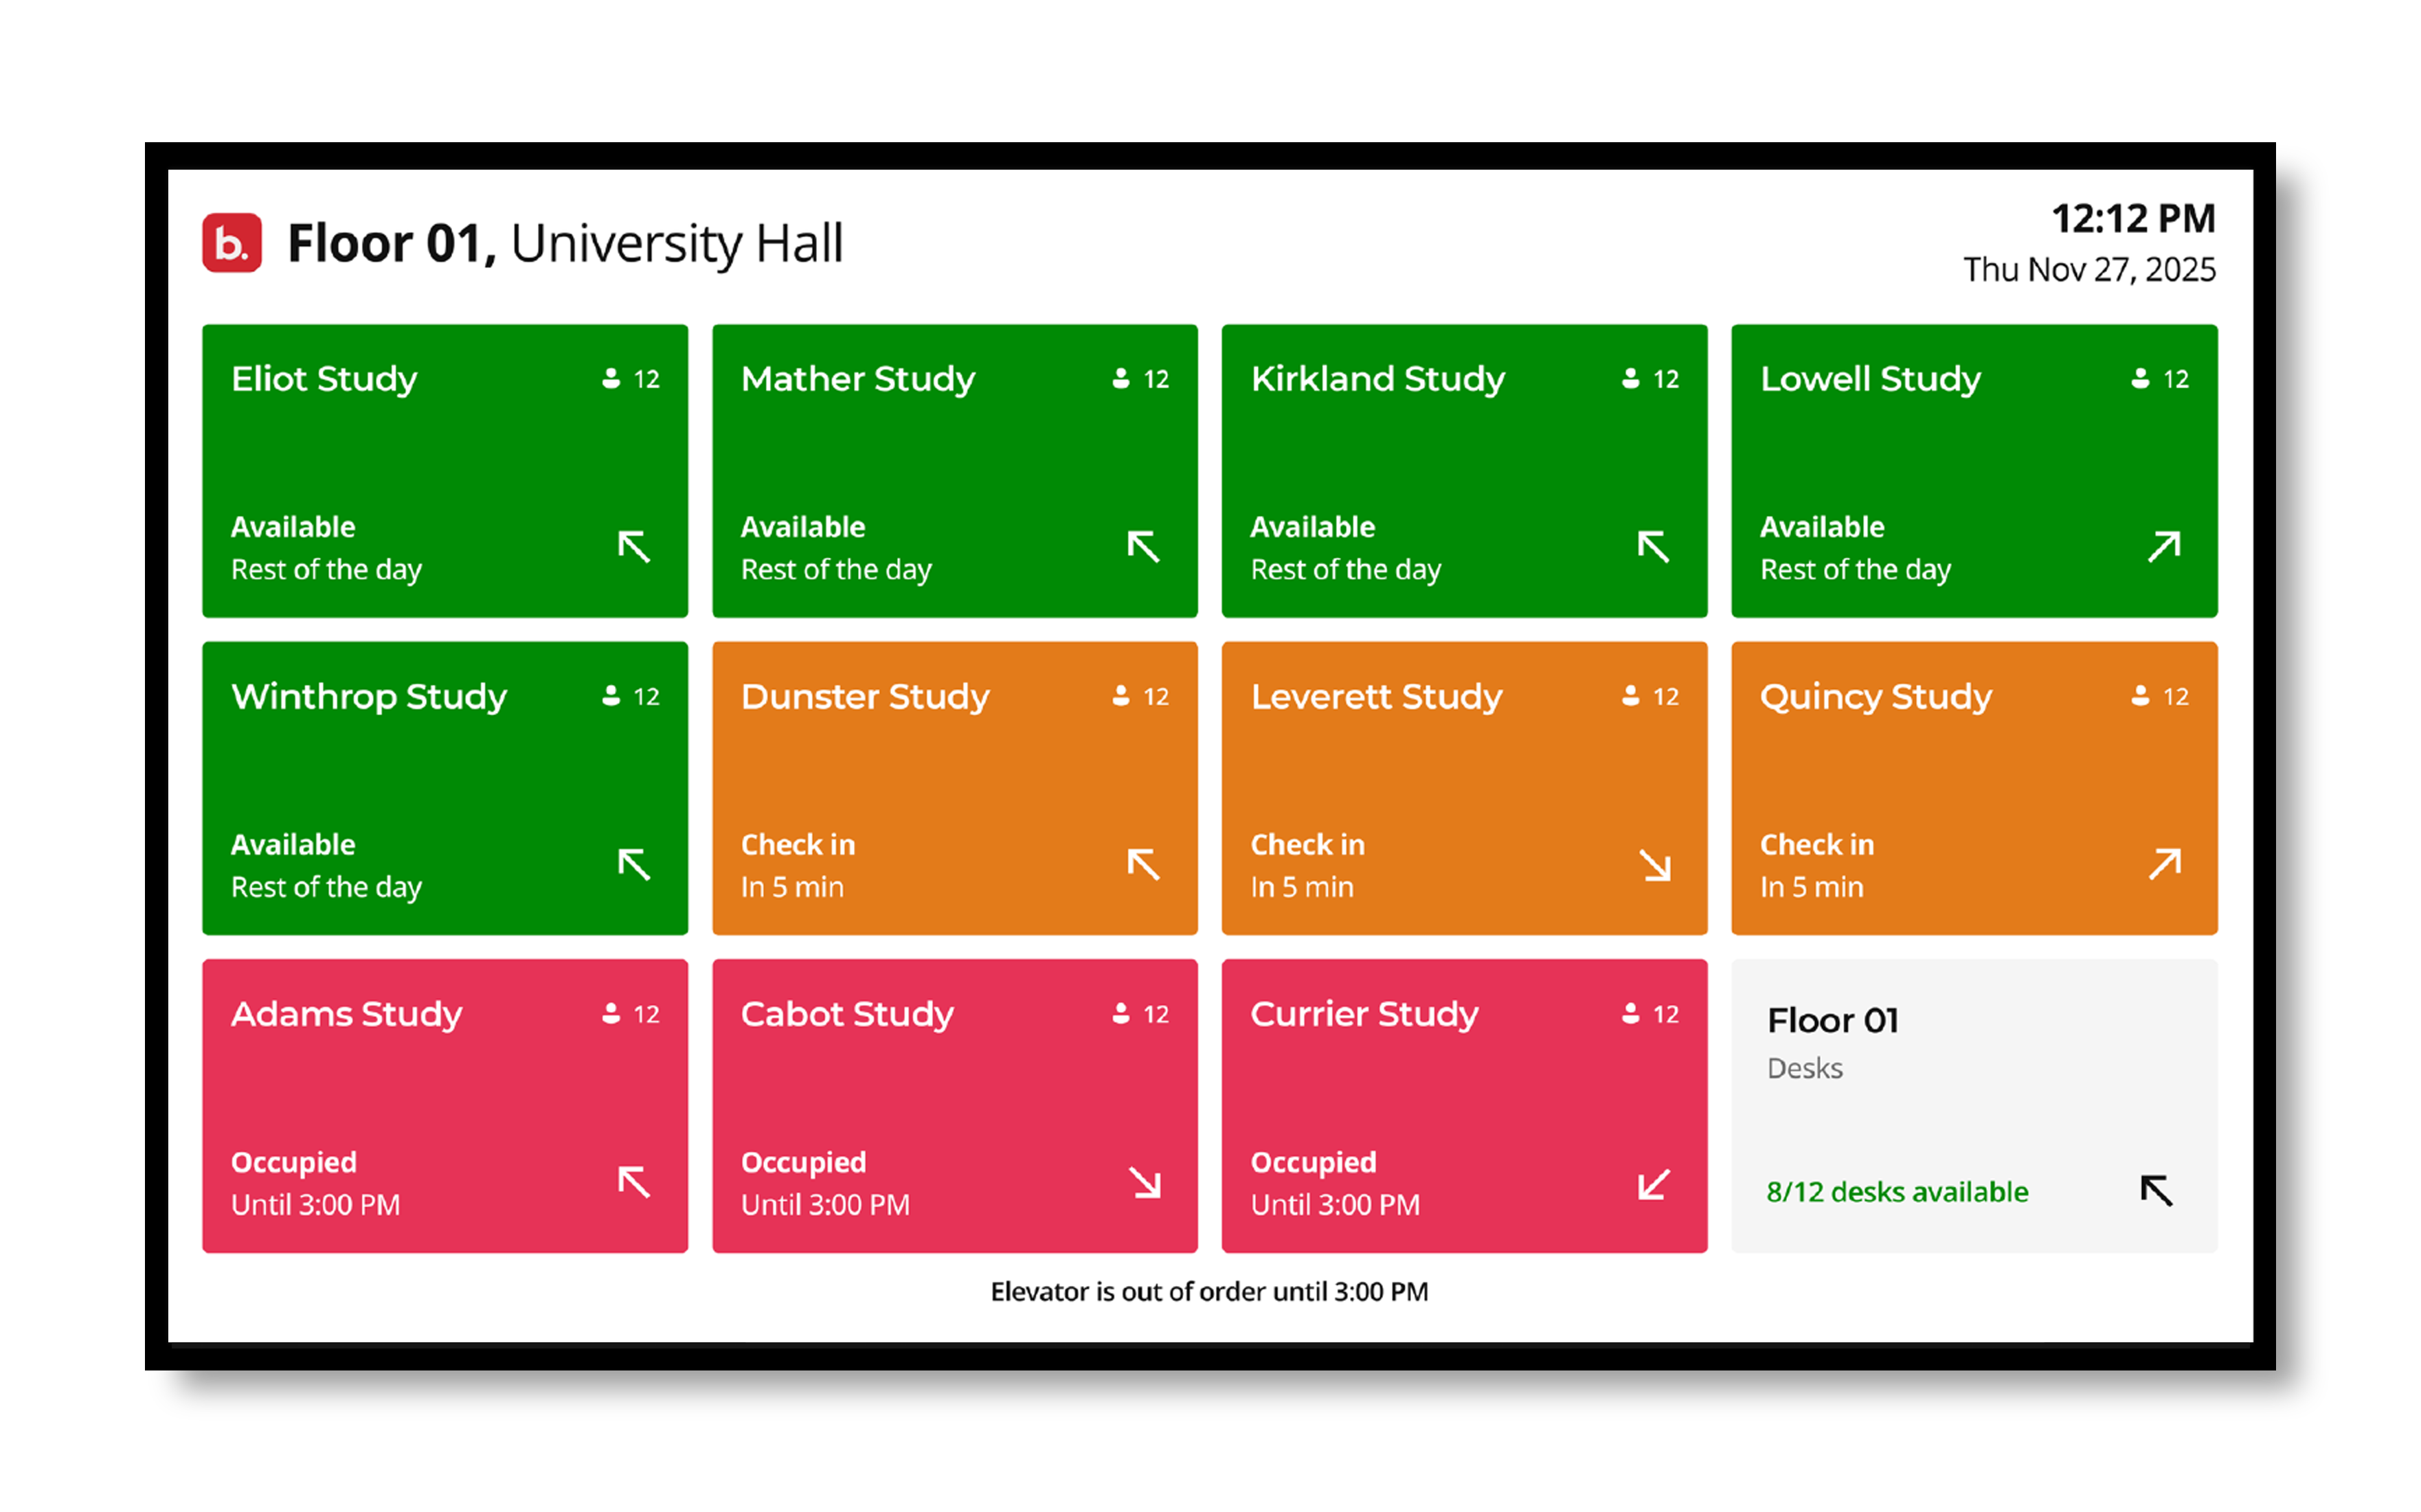
Task: Click 'In 5 min' on Leverett Study
Action: click(x=1302, y=887)
